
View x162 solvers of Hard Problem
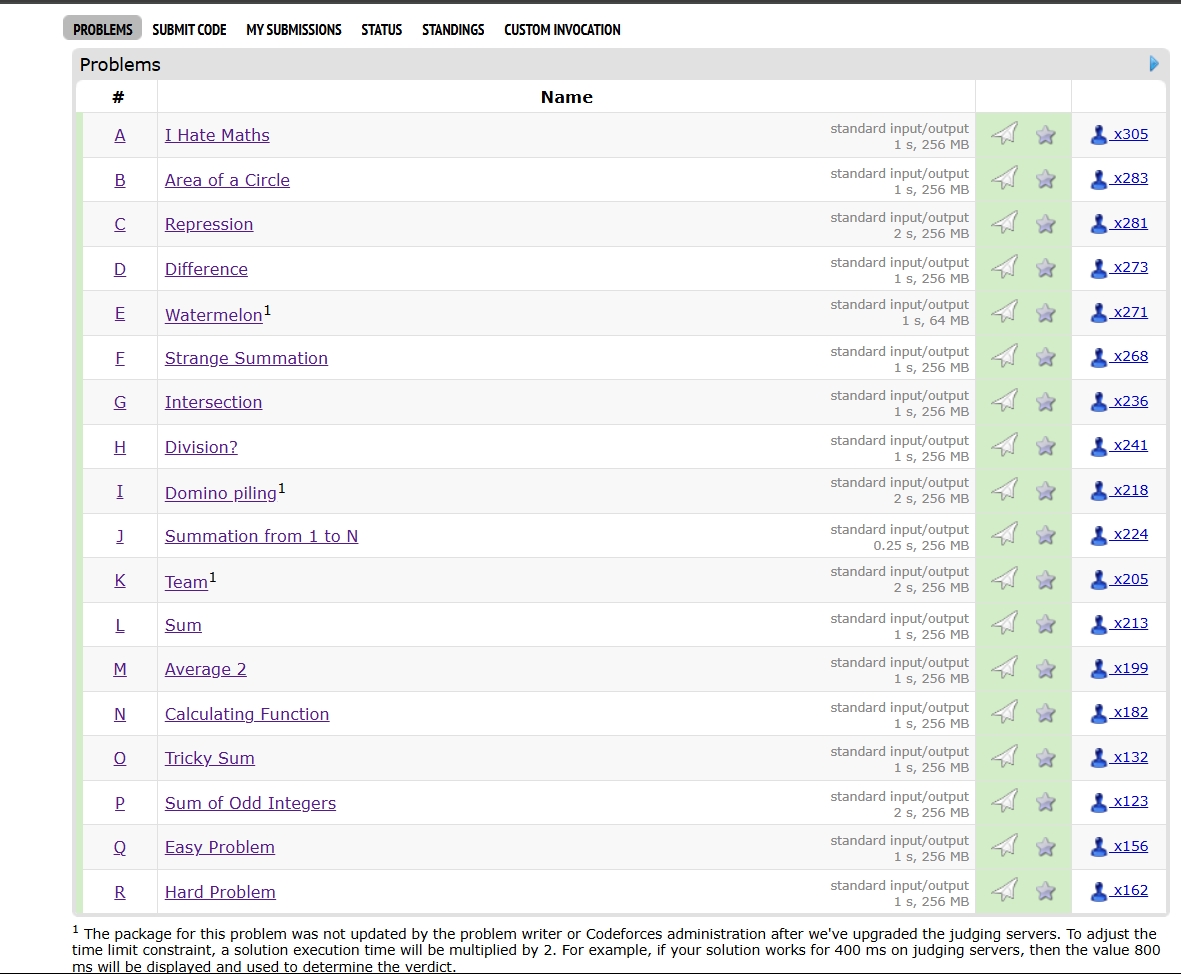click(1119, 890)
